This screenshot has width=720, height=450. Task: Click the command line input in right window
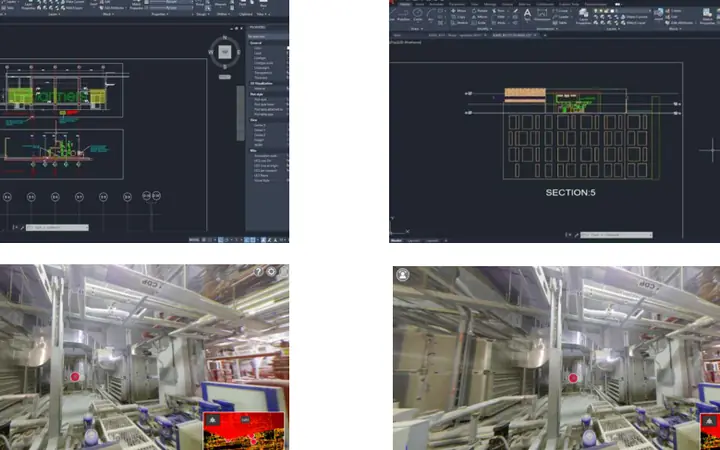click(x=616, y=235)
